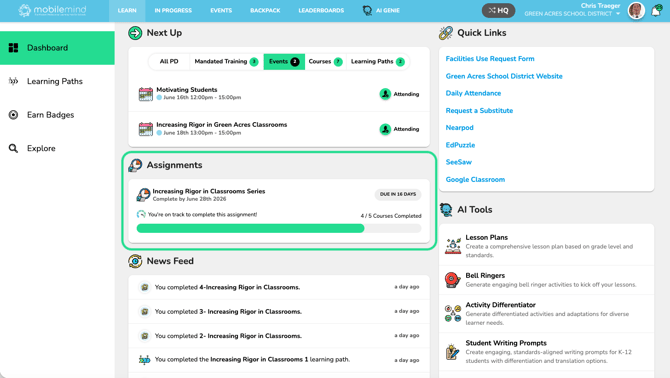Screen dimensions: 670x378
Task: Open Daily Attendance link
Action: click(473, 93)
